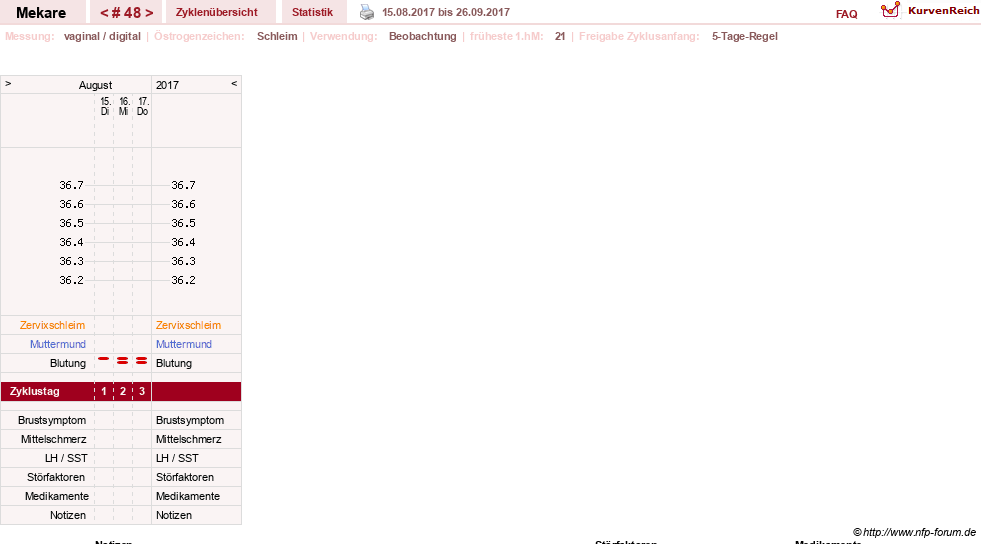Click the bleeding mark for cycle day 2

[123, 361]
